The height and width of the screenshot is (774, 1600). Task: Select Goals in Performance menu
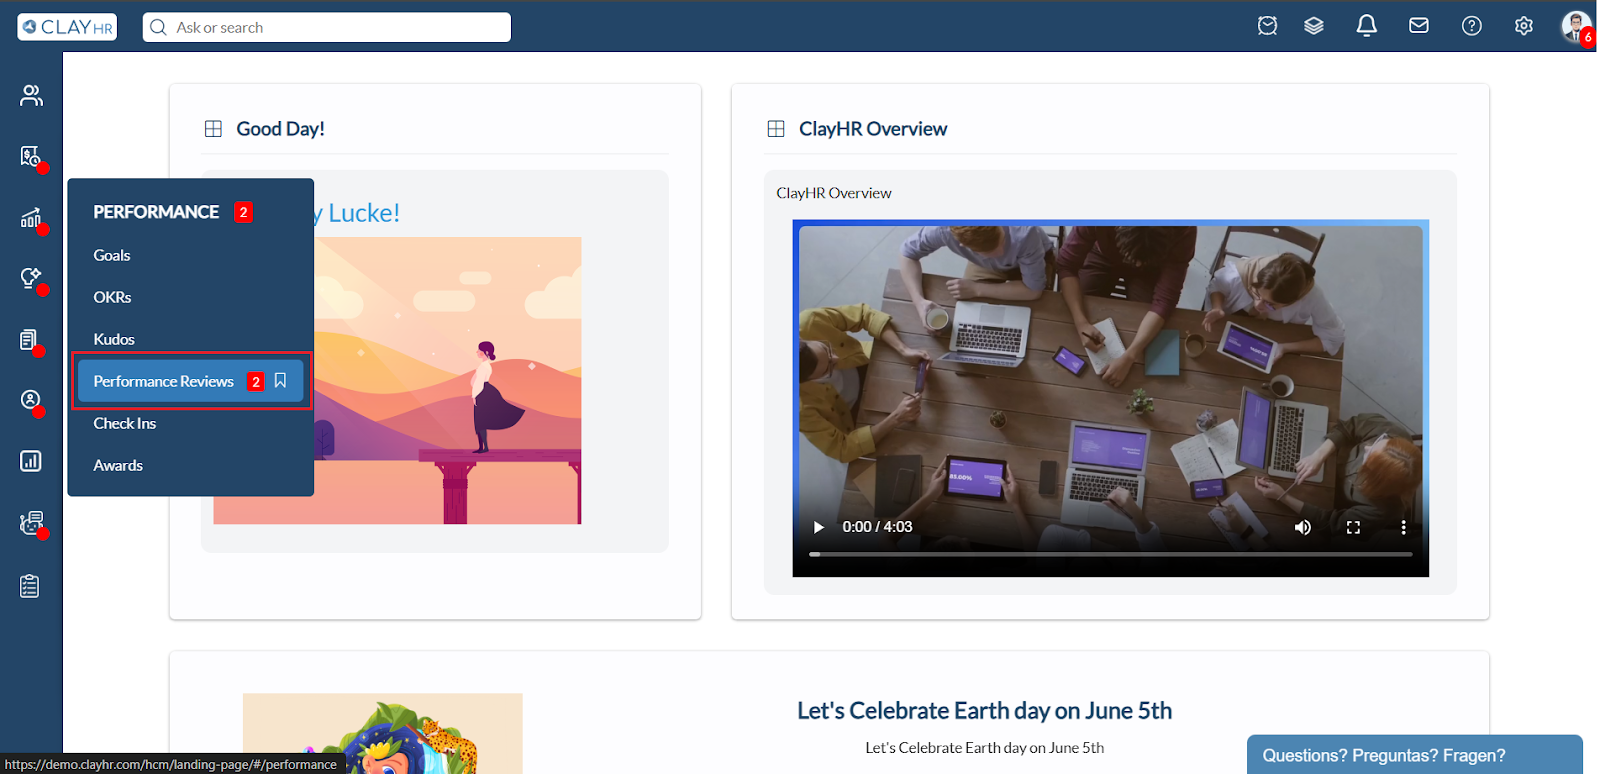(x=112, y=255)
